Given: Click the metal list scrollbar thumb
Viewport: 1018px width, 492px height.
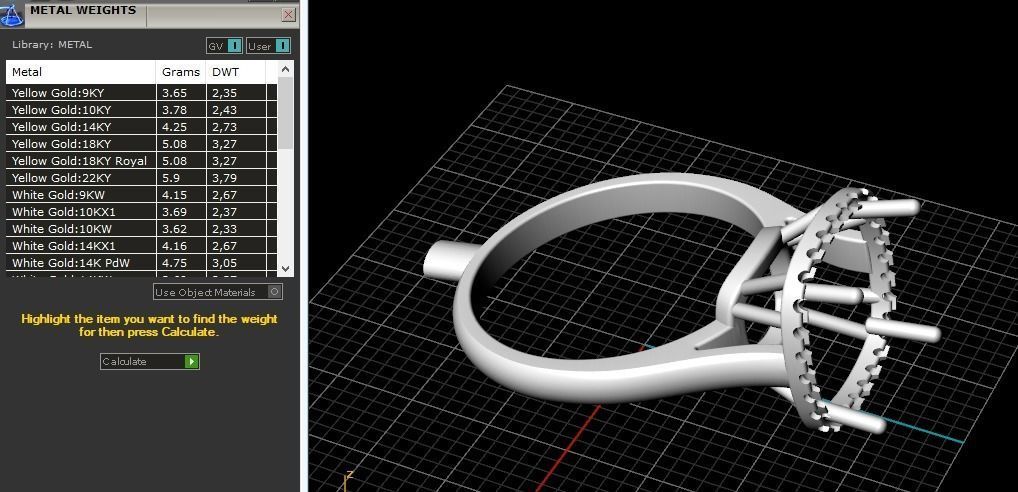Looking at the screenshot, I should point(286,113).
